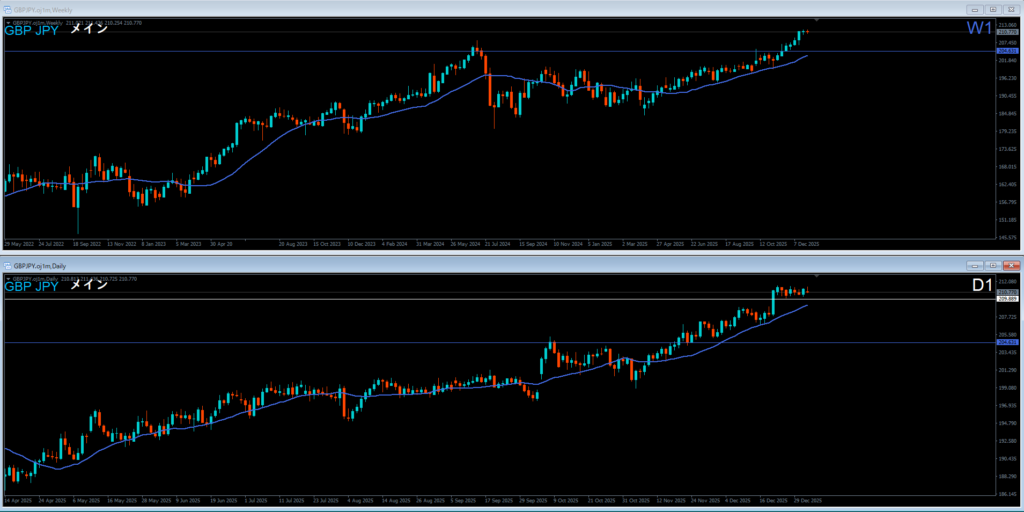Screen dimensions: 1024x512
Task: Click the 210.770 current price tag in Weekly chart
Action: [1008, 31]
